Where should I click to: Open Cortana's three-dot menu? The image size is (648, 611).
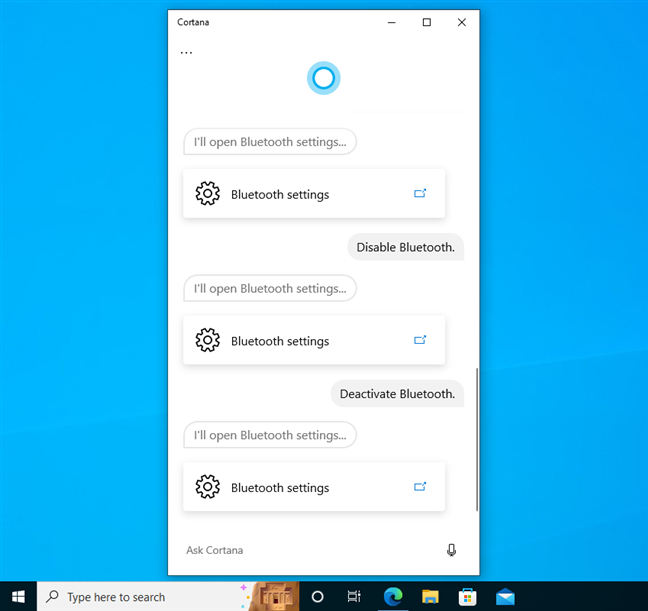tap(186, 53)
